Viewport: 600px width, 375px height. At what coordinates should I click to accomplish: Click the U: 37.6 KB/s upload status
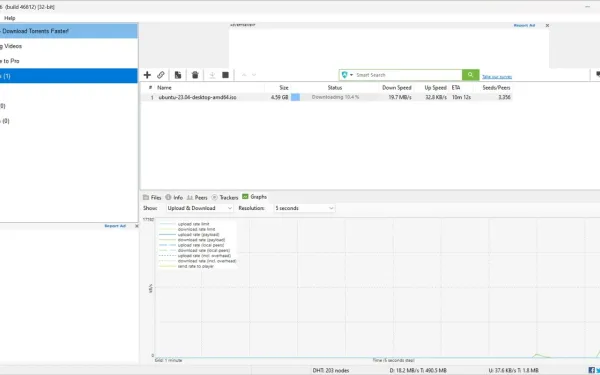[514, 370]
